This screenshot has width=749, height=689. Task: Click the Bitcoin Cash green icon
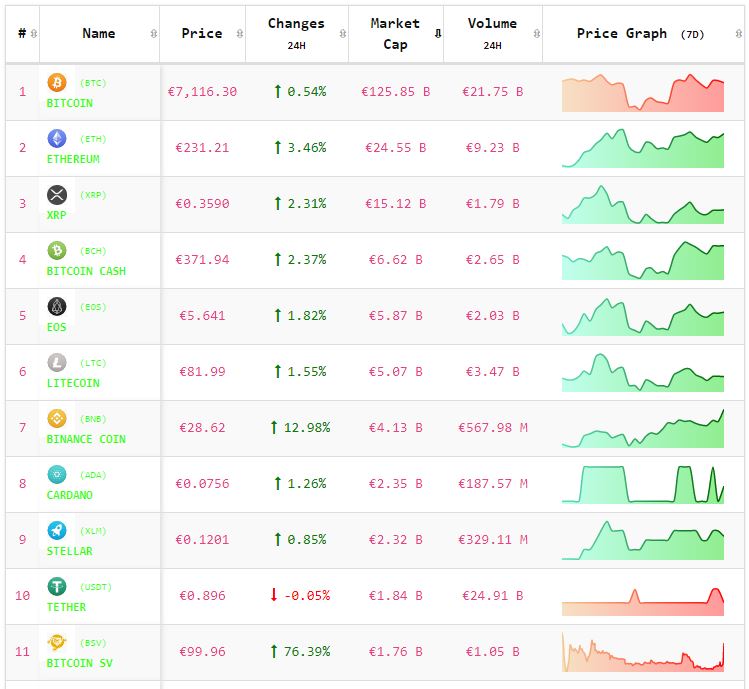pos(57,251)
